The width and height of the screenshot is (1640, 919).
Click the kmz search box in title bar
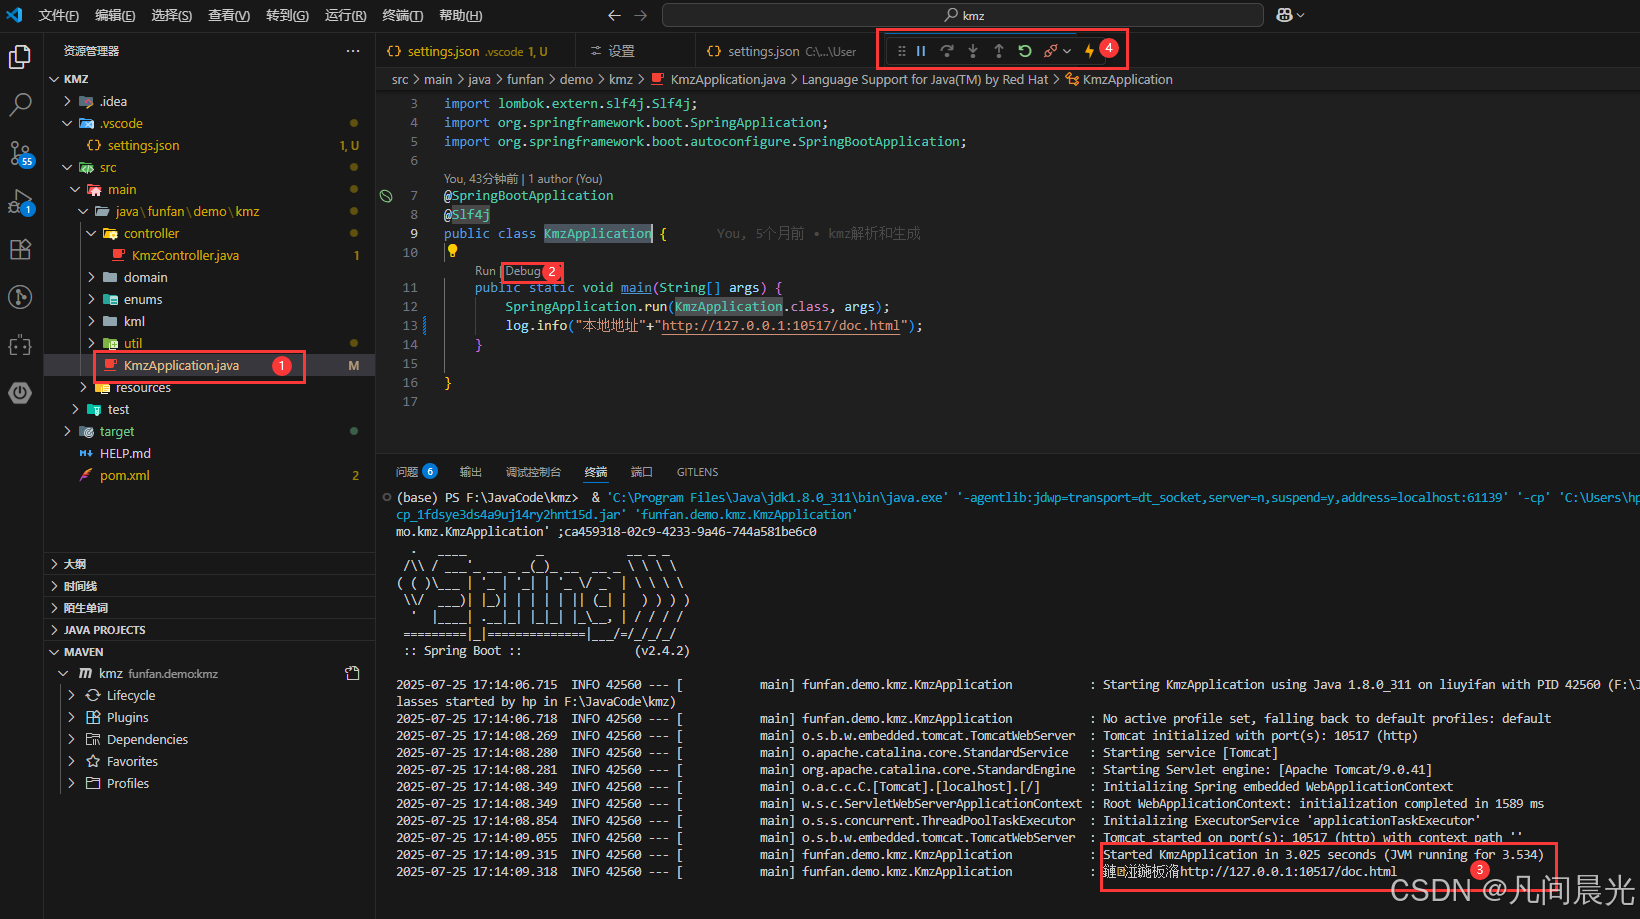click(963, 15)
